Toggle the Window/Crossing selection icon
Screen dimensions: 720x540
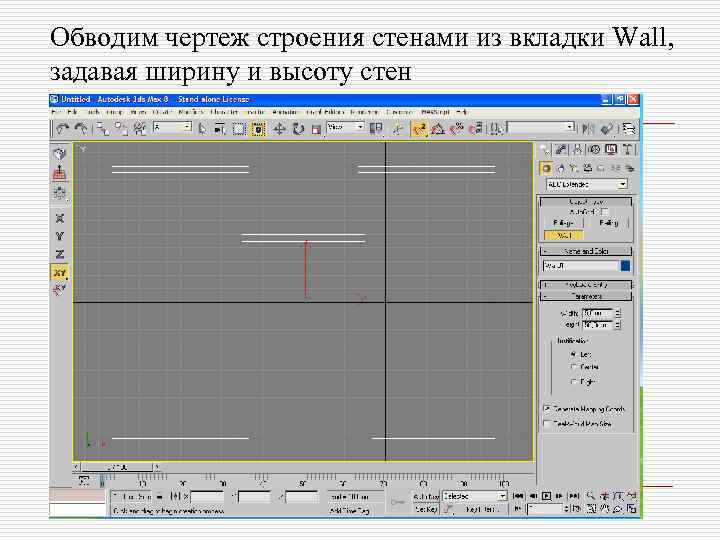click(258, 129)
